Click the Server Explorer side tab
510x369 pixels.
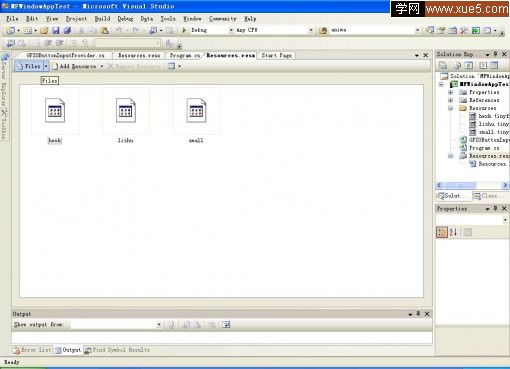(x=4, y=79)
